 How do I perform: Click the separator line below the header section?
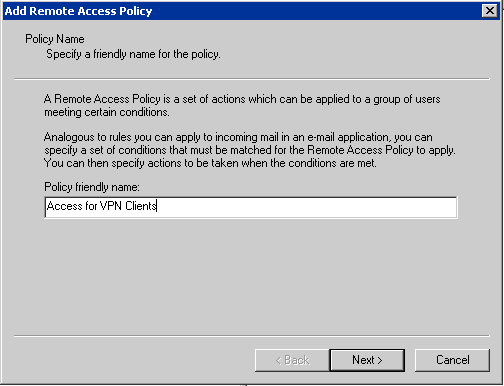252,79
